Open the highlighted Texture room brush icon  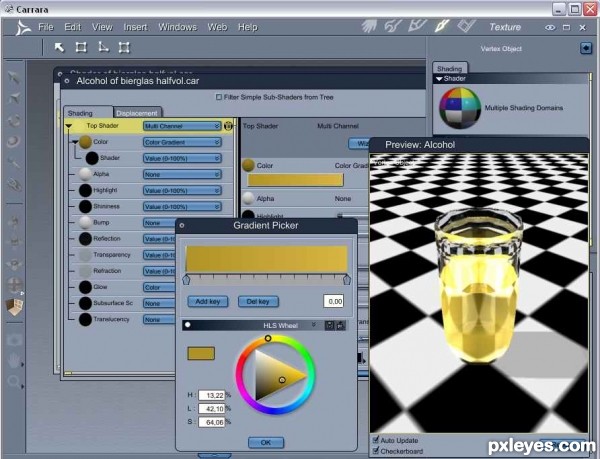[x=441, y=26]
